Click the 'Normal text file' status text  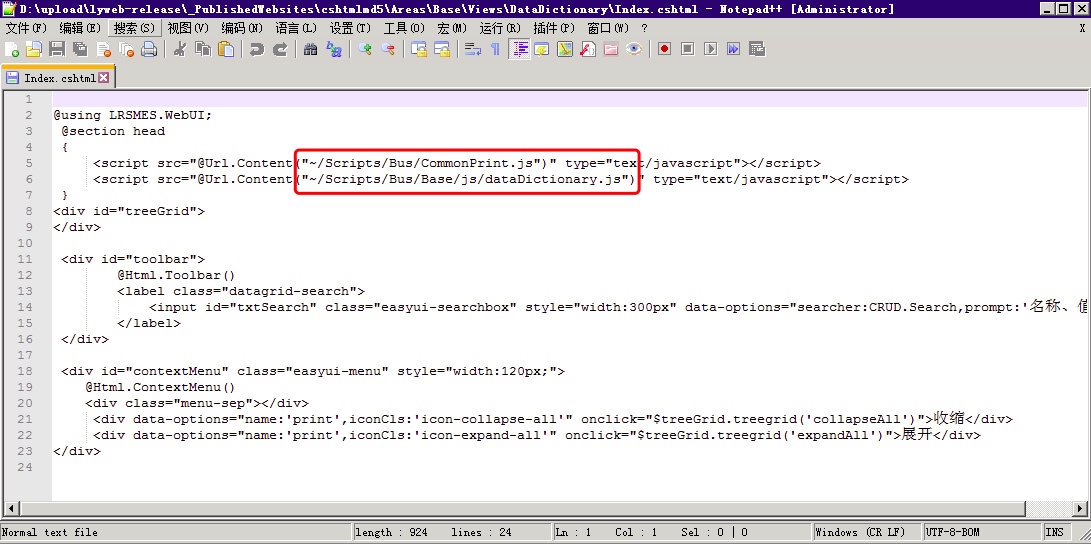(49, 532)
